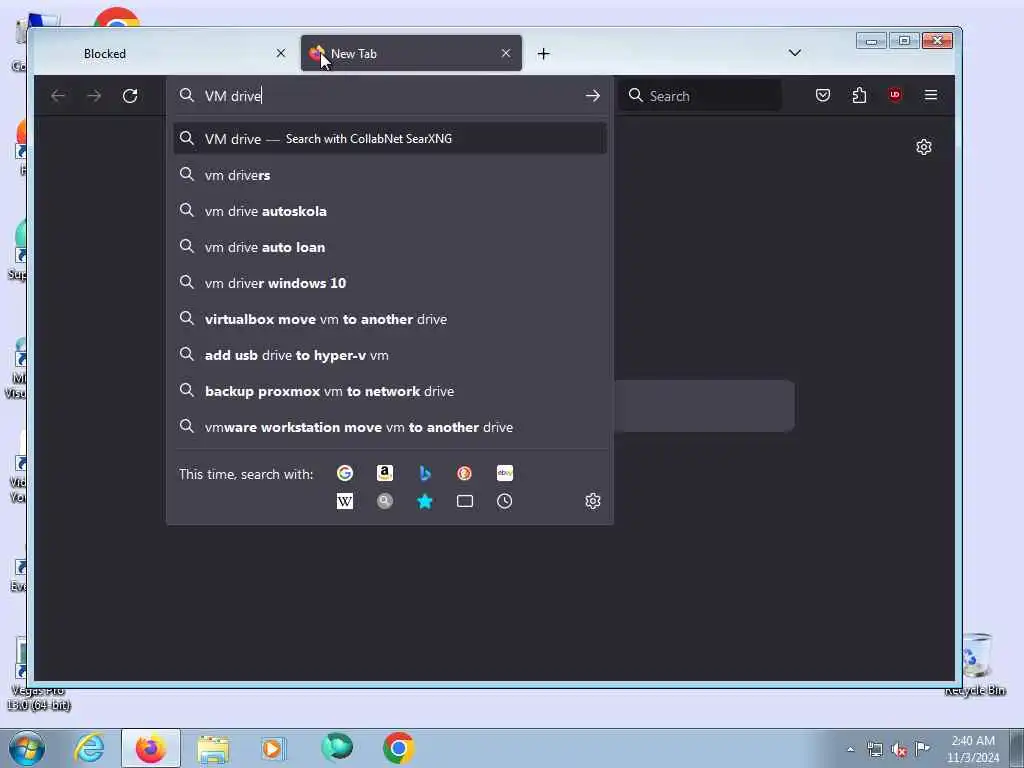Choose 'add usb drive to hyper-v vm'
1024x768 pixels.
[x=390, y=355]
